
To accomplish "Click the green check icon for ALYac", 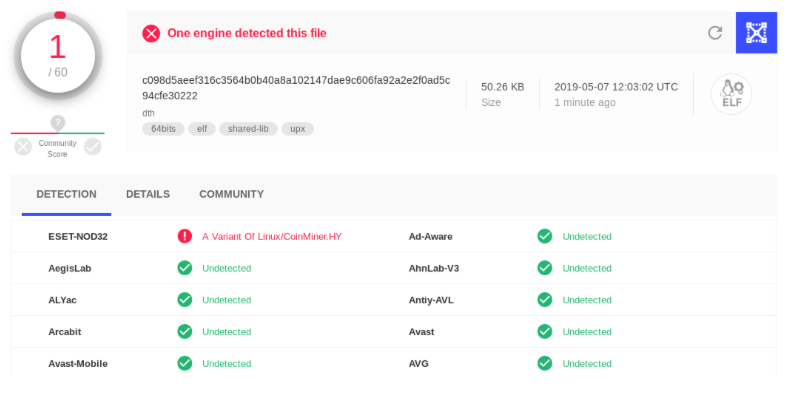I will [x=185, y=300].
